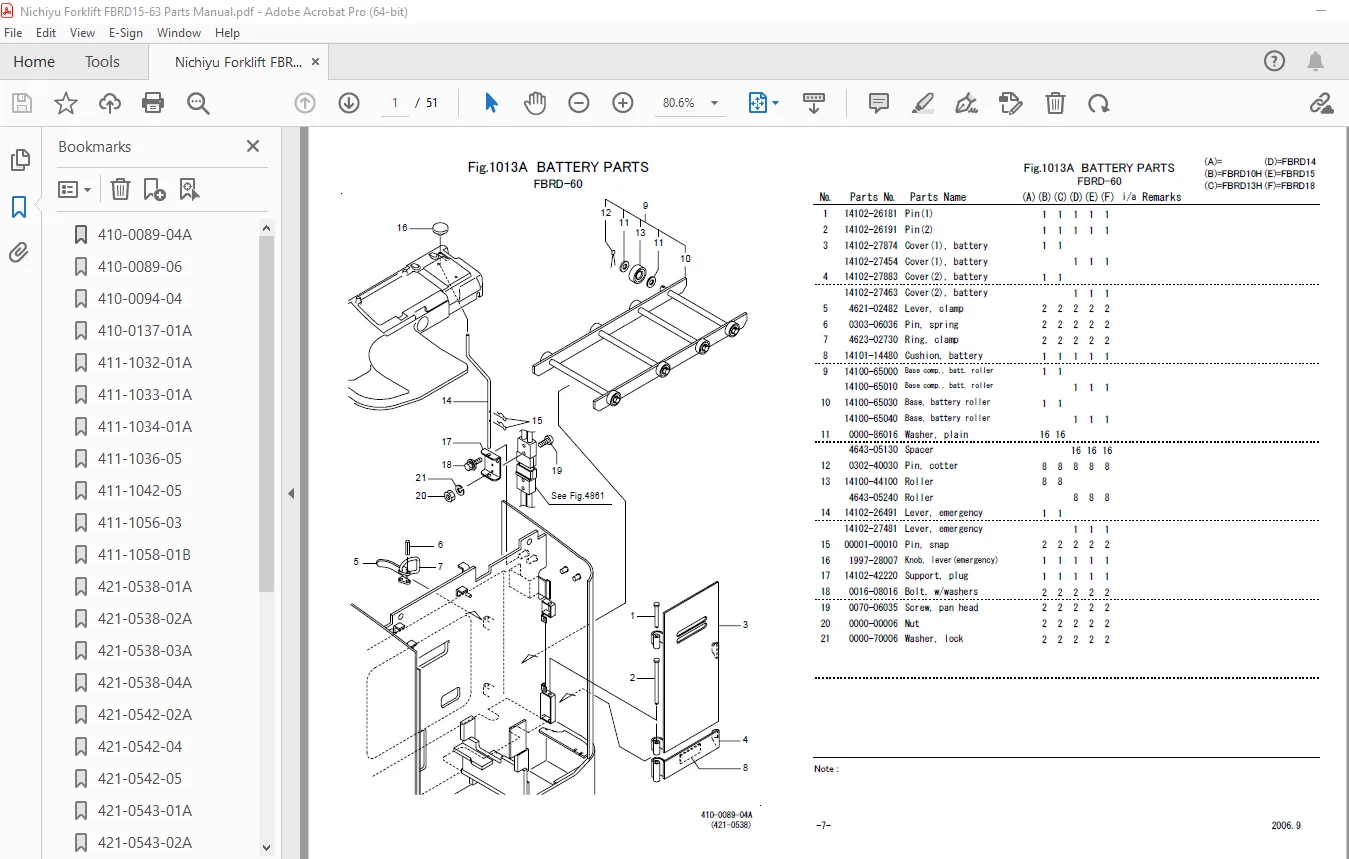Open bookmark 411-1032-01A
The width and height of the screenshot is (1349, 859).
144,363
